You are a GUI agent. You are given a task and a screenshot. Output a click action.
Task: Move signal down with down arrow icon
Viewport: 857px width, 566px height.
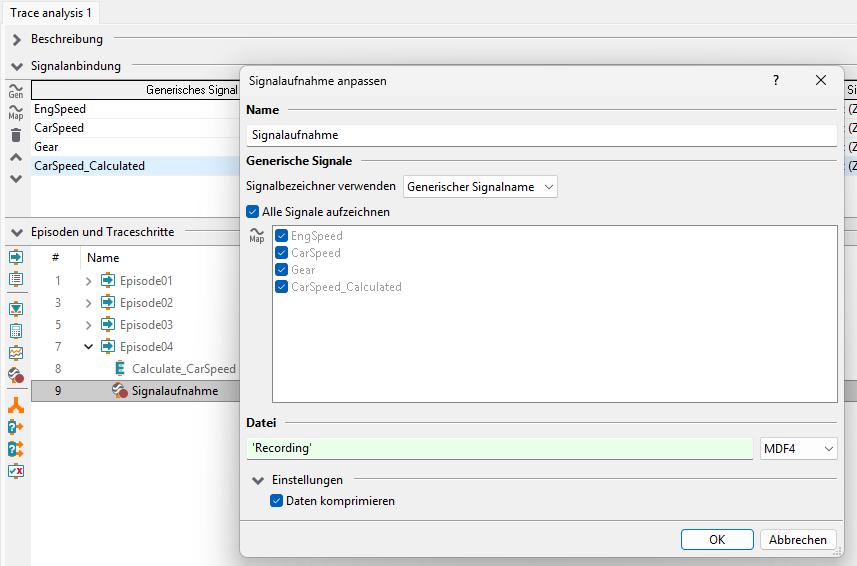pyautogui.click(x=16, y=179)
